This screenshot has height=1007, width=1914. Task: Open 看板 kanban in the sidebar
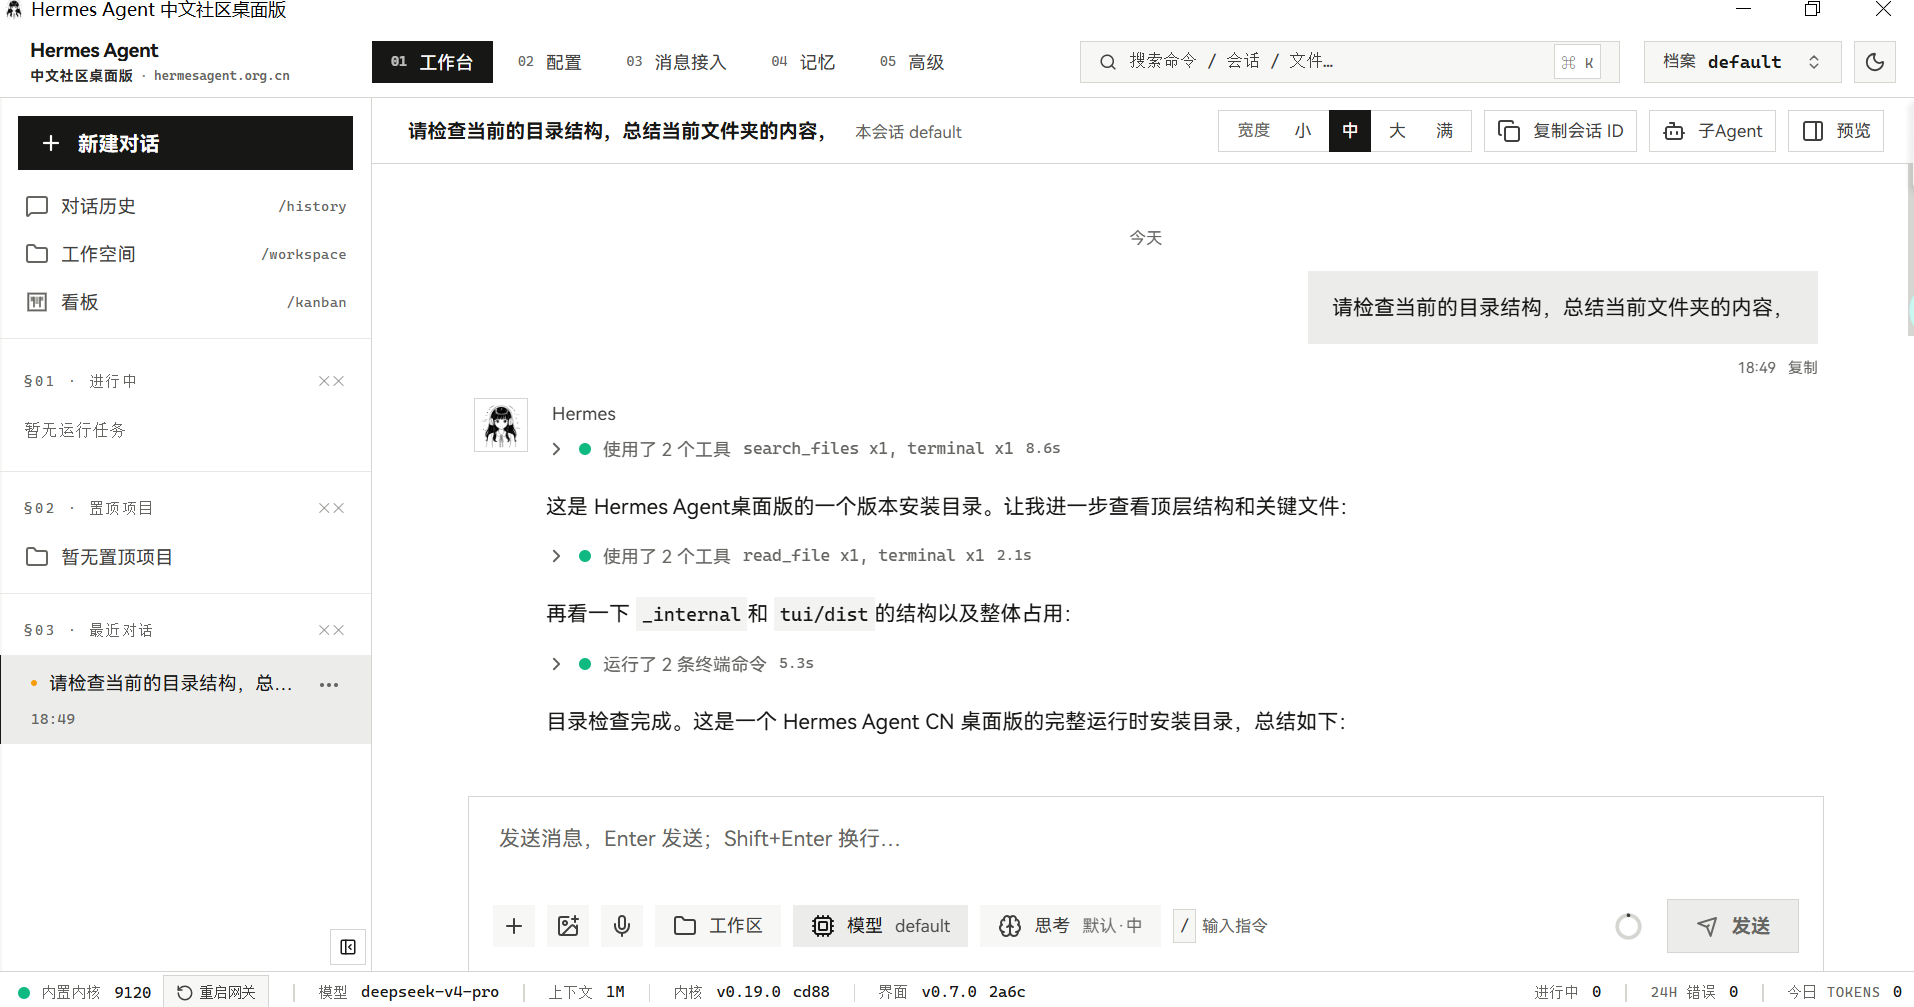click(186, 302)
